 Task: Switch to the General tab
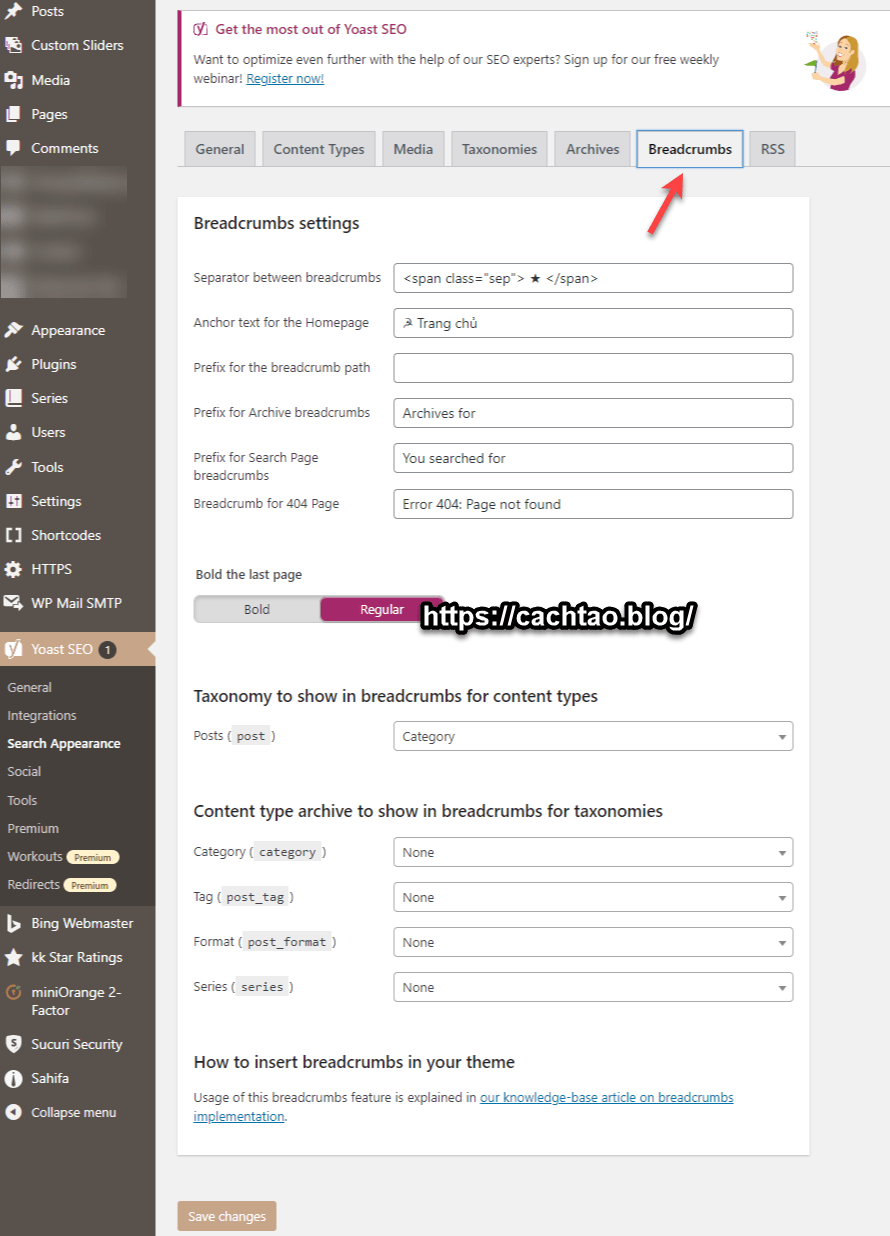tap(220, 149)
